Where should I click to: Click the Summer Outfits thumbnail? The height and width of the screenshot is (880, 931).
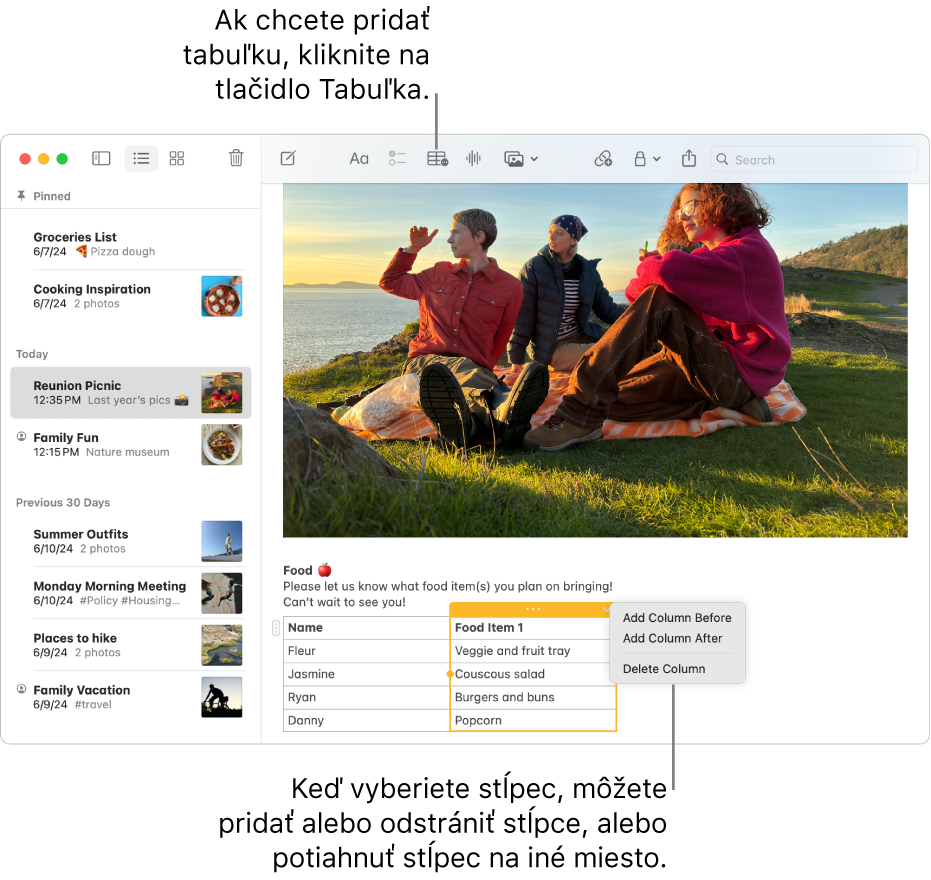[221, 541]
